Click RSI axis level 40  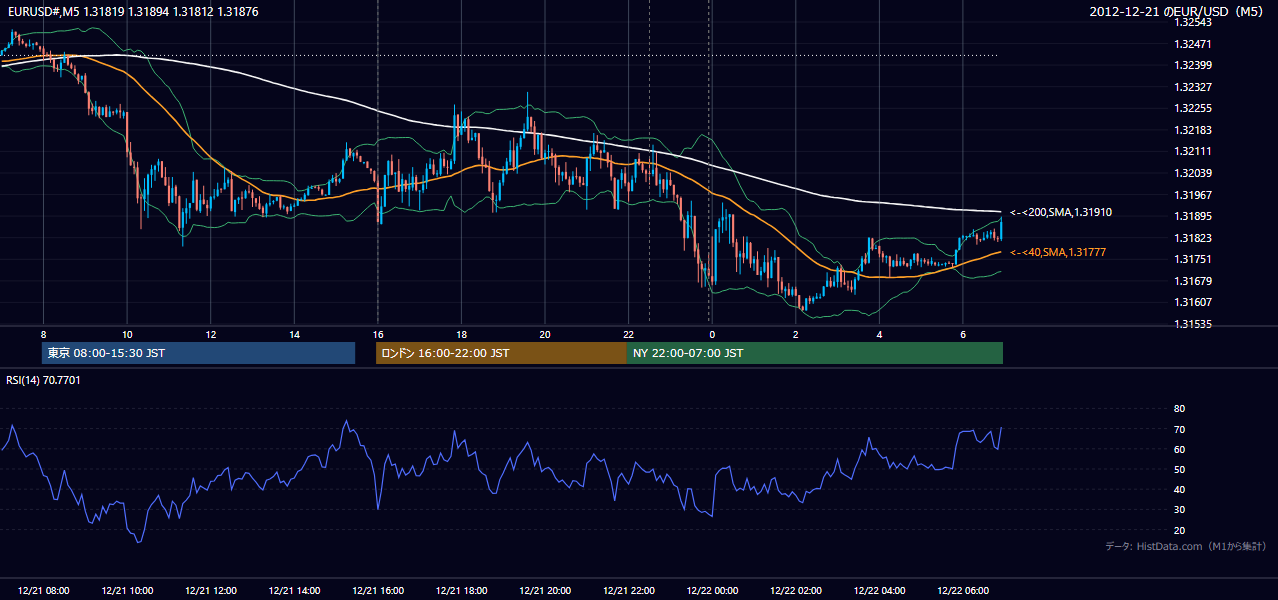point(1179,490)
